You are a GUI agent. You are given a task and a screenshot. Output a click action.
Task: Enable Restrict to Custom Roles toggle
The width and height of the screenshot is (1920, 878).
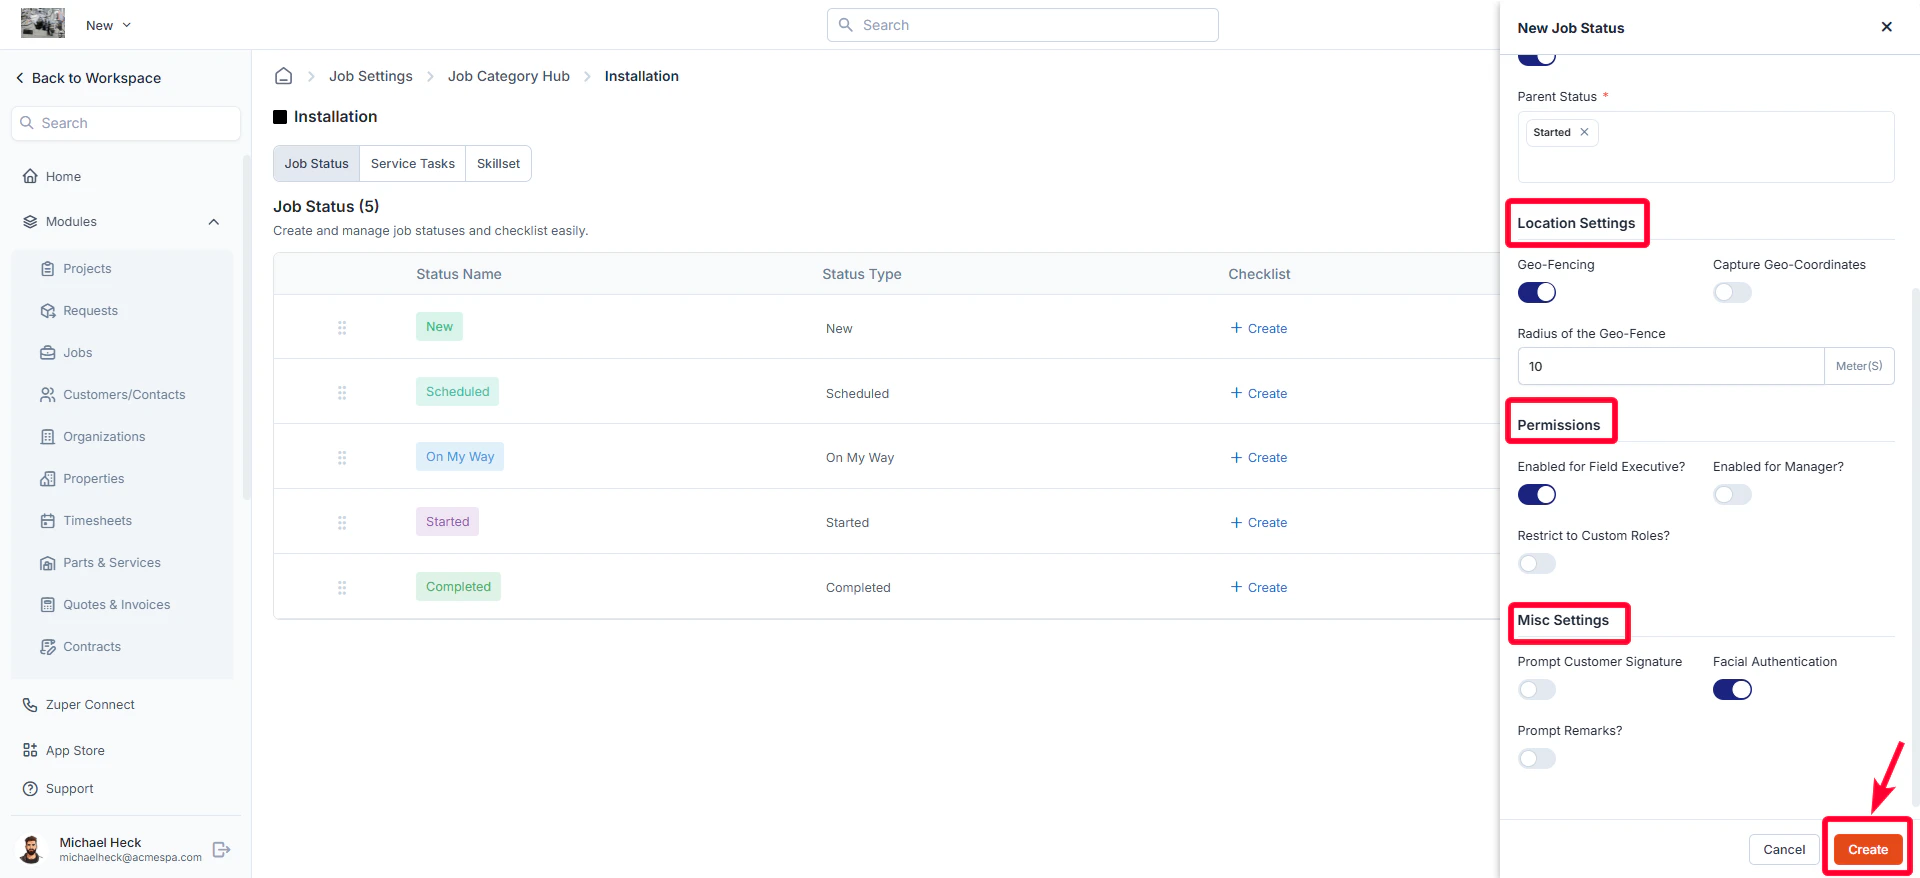(x=1537, y=564)
